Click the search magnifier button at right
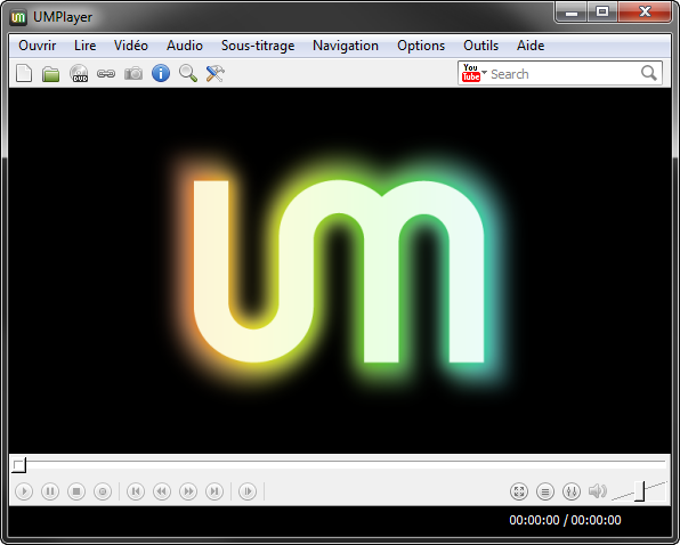Viewport: 680px width, 545px height. pyautogui.click(x=649, y=73)
